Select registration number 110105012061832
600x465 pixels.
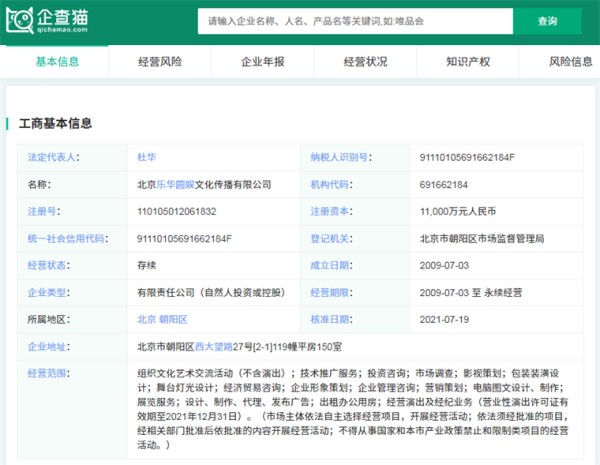click(x=177, y=211)
